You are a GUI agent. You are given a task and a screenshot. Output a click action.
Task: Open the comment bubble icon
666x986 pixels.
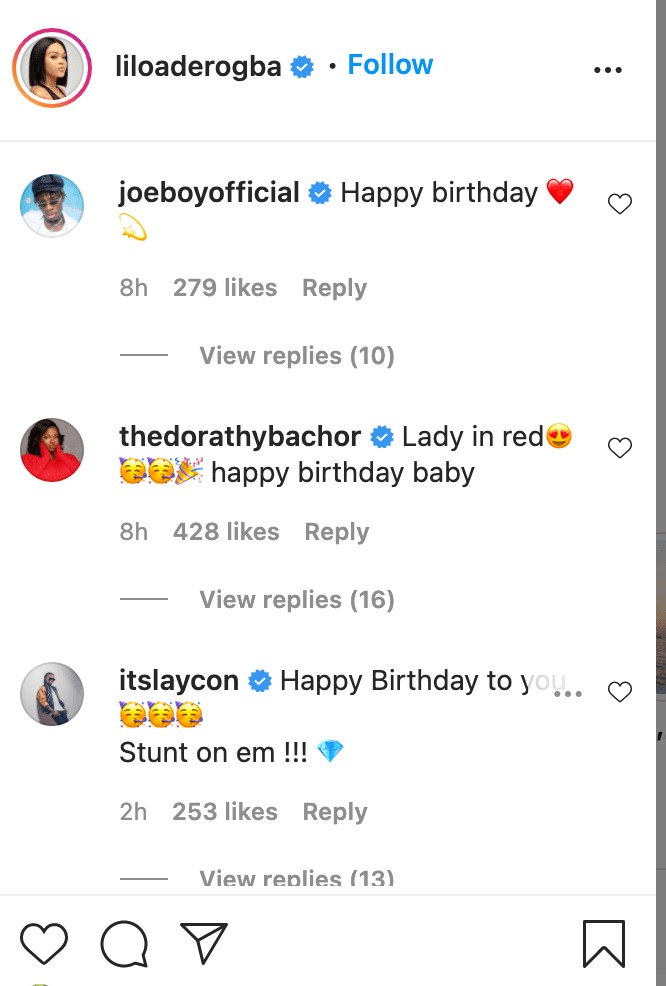124,944
